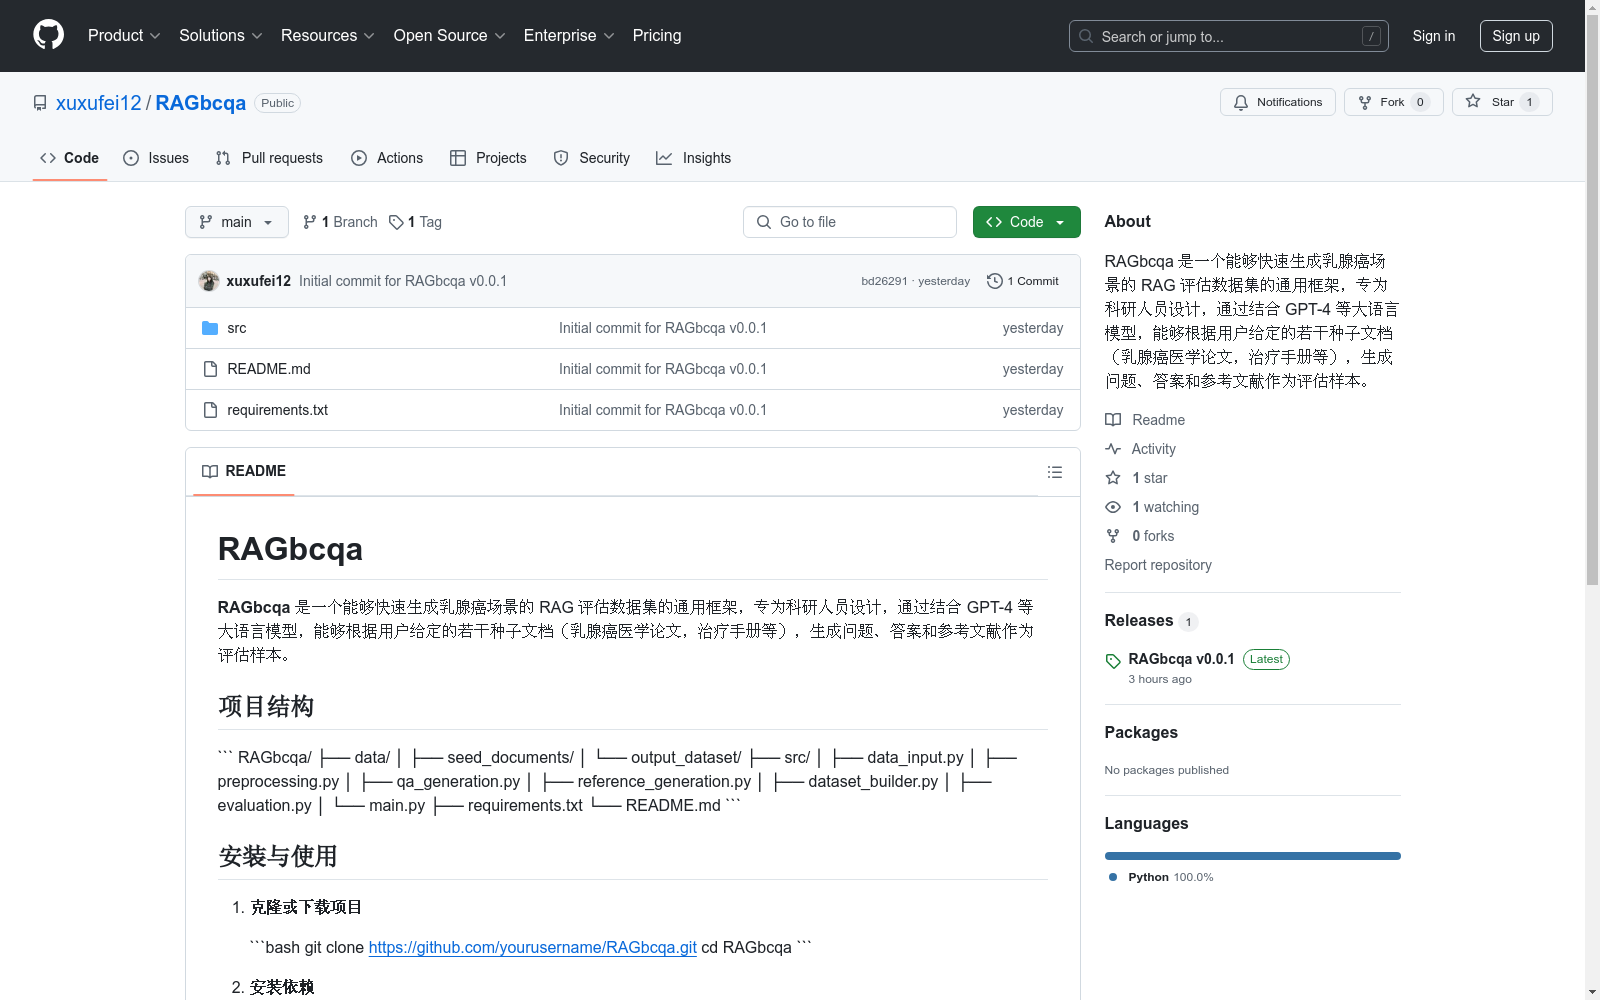View the 1 Branch list
Viewport: 1600px width, 1000px height.
(340, 222)
